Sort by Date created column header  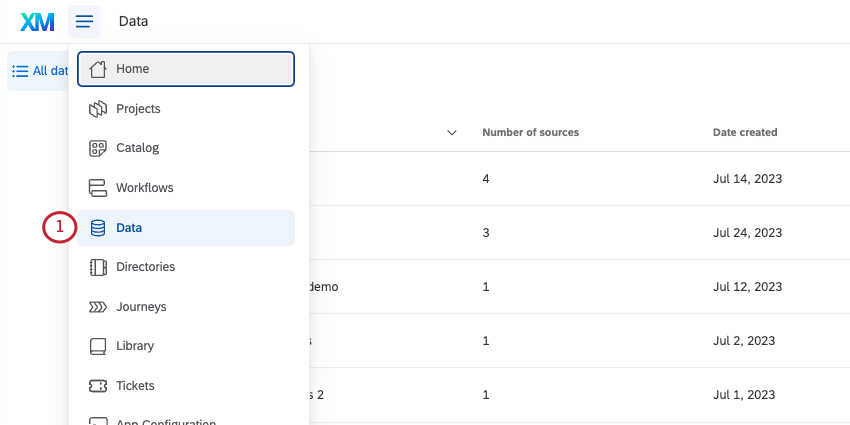[x=744, y=132]
